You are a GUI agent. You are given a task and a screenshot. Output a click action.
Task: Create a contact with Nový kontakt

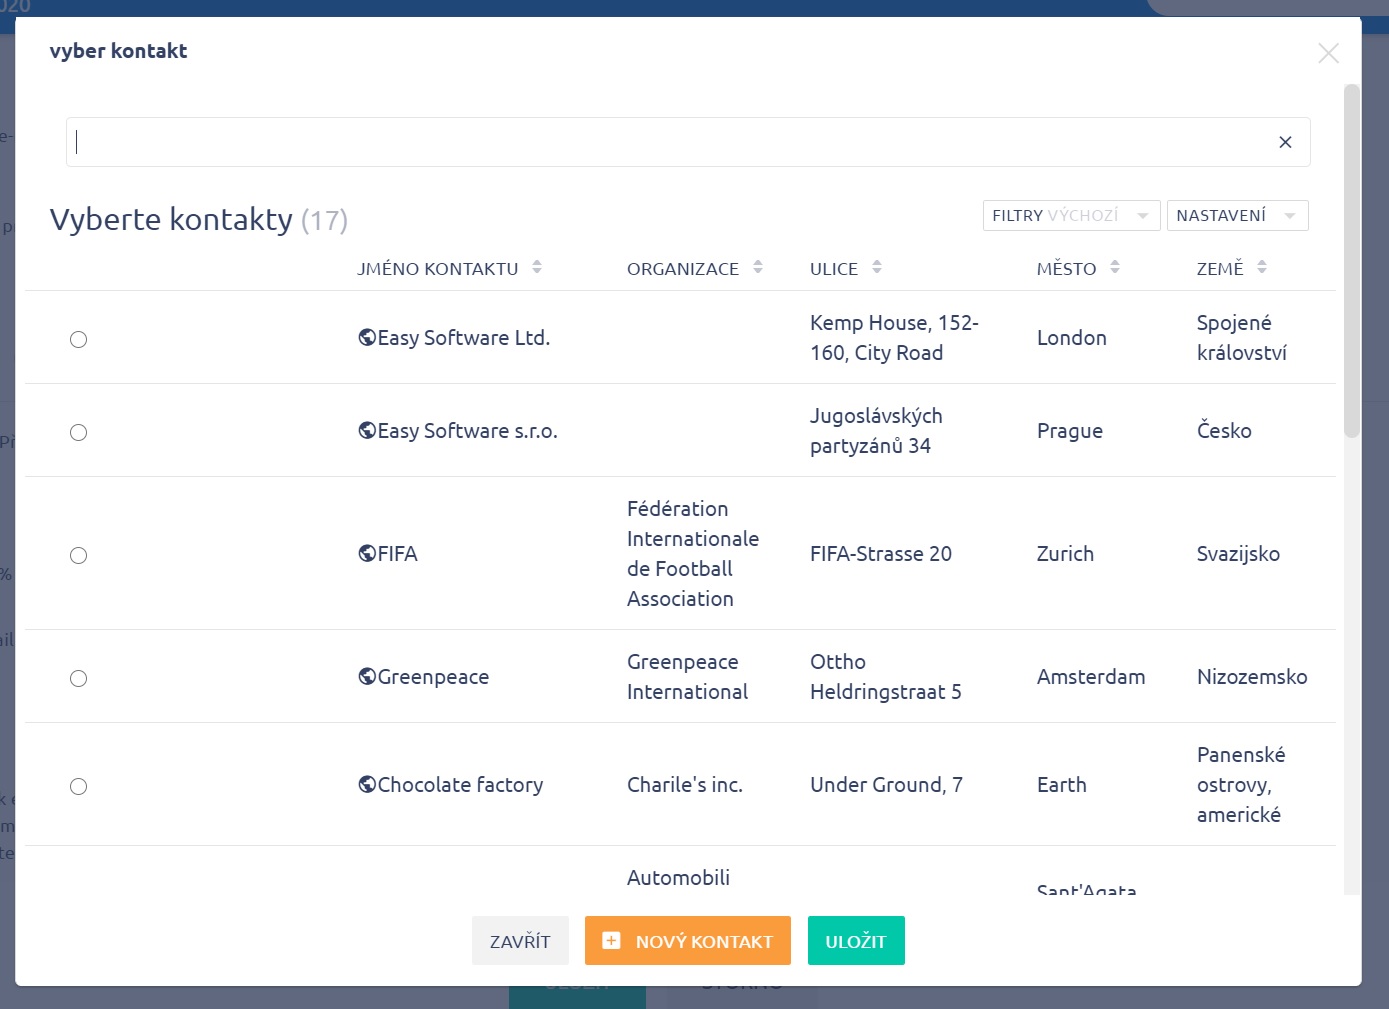[x=687, y=941]
